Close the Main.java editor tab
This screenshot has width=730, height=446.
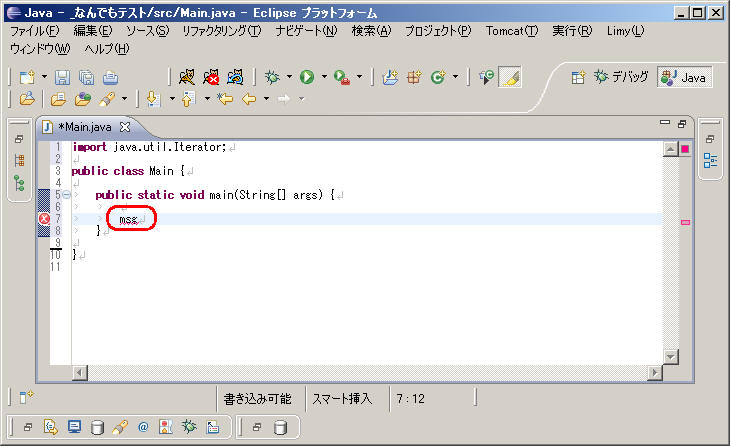point(125,127)
